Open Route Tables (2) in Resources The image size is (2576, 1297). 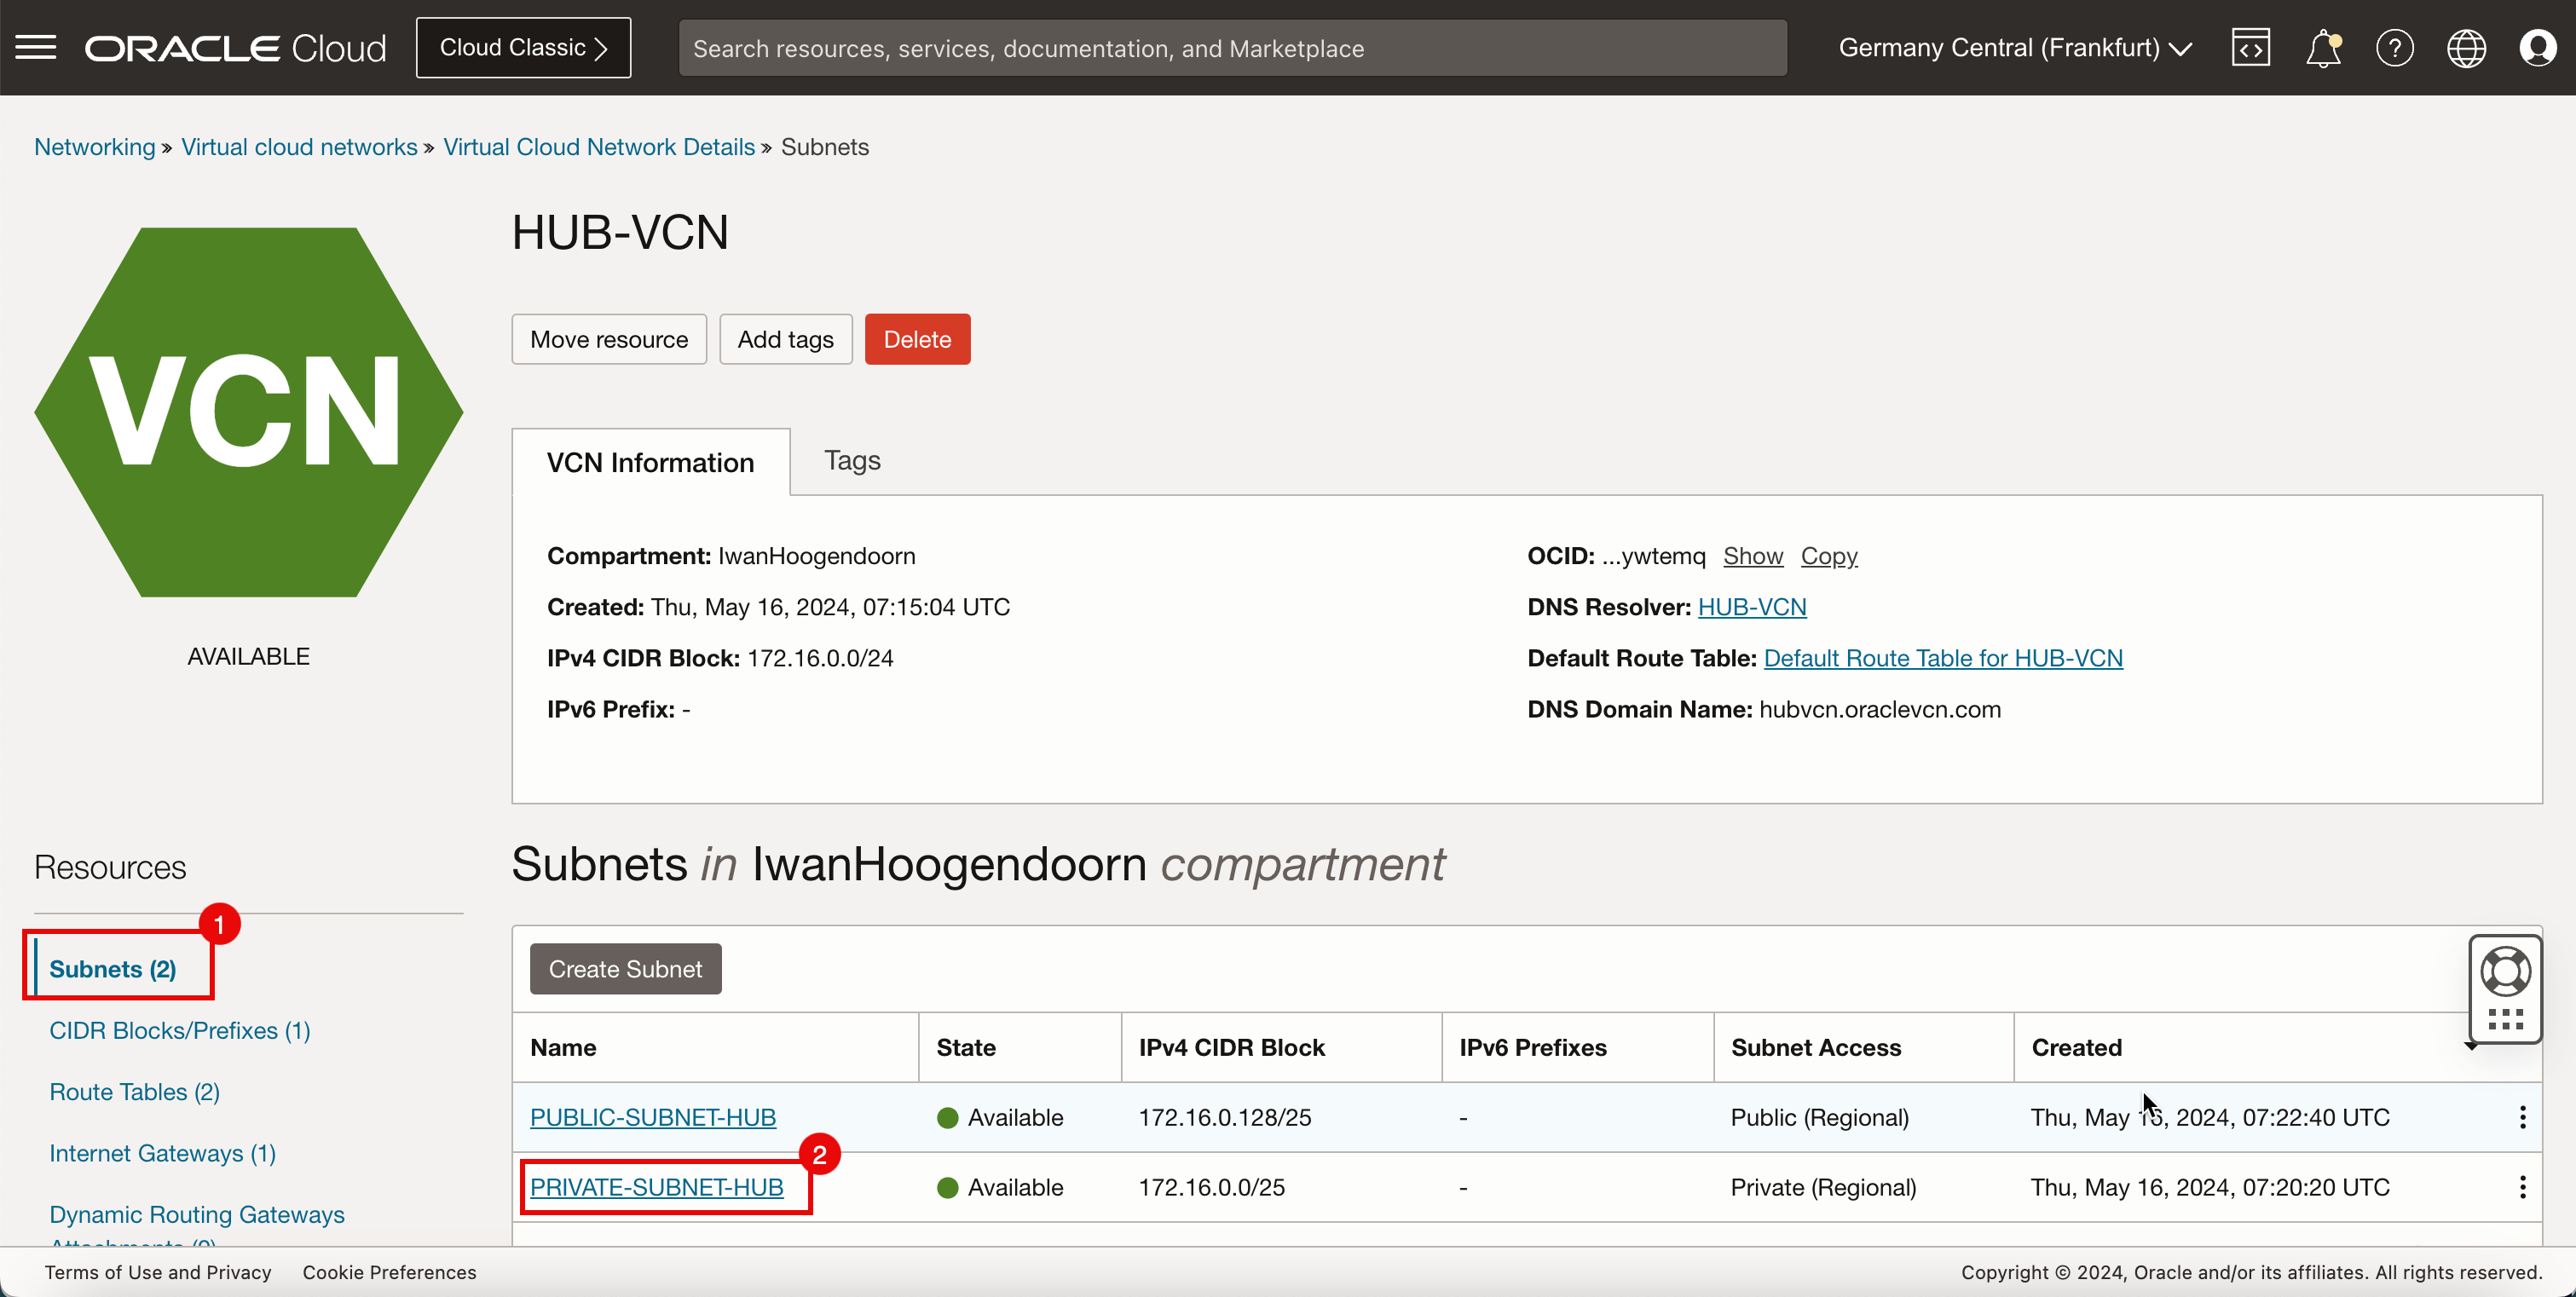click(134, 1091)
